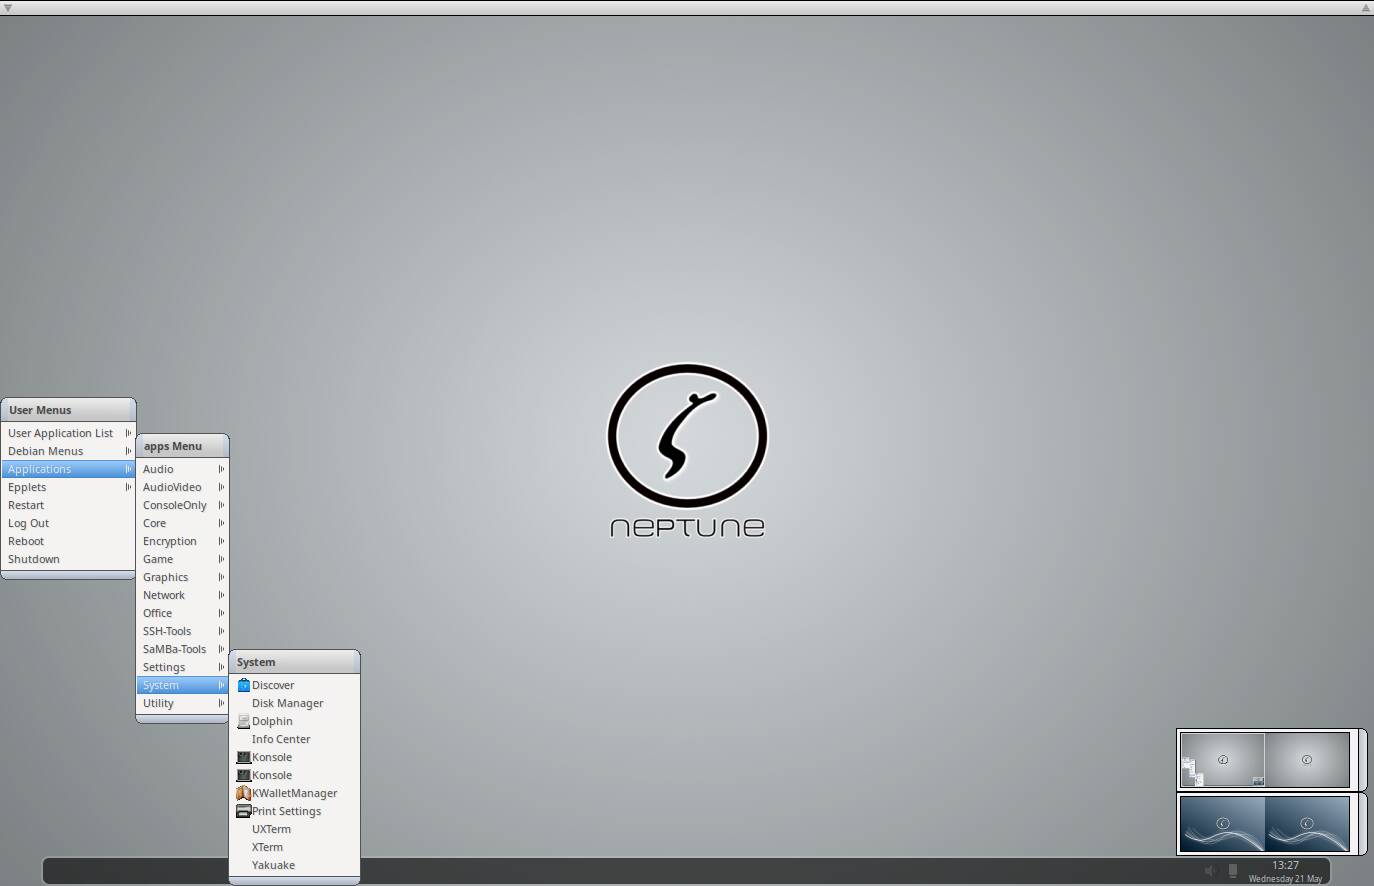Click the Print Settings printer icon

[243, 811]
